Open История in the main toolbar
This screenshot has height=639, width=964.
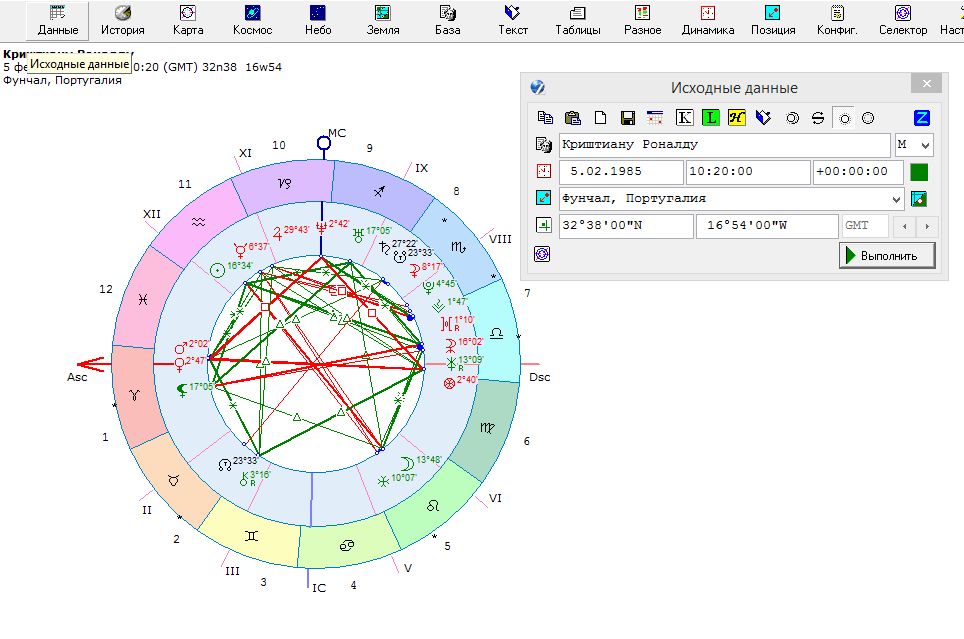tap(123, 20)
